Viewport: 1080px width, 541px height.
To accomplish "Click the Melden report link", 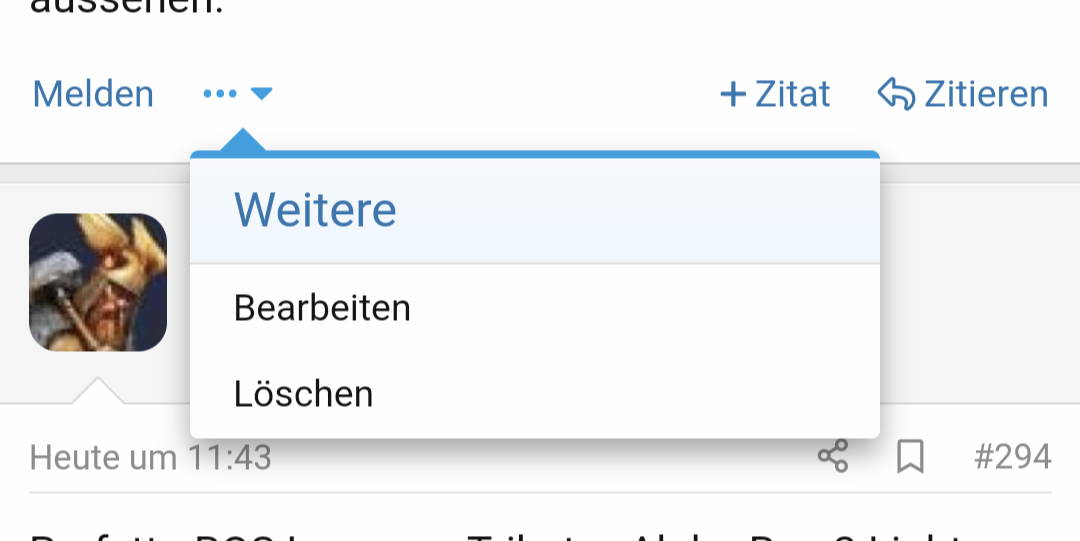I will [x=93, y=94].
